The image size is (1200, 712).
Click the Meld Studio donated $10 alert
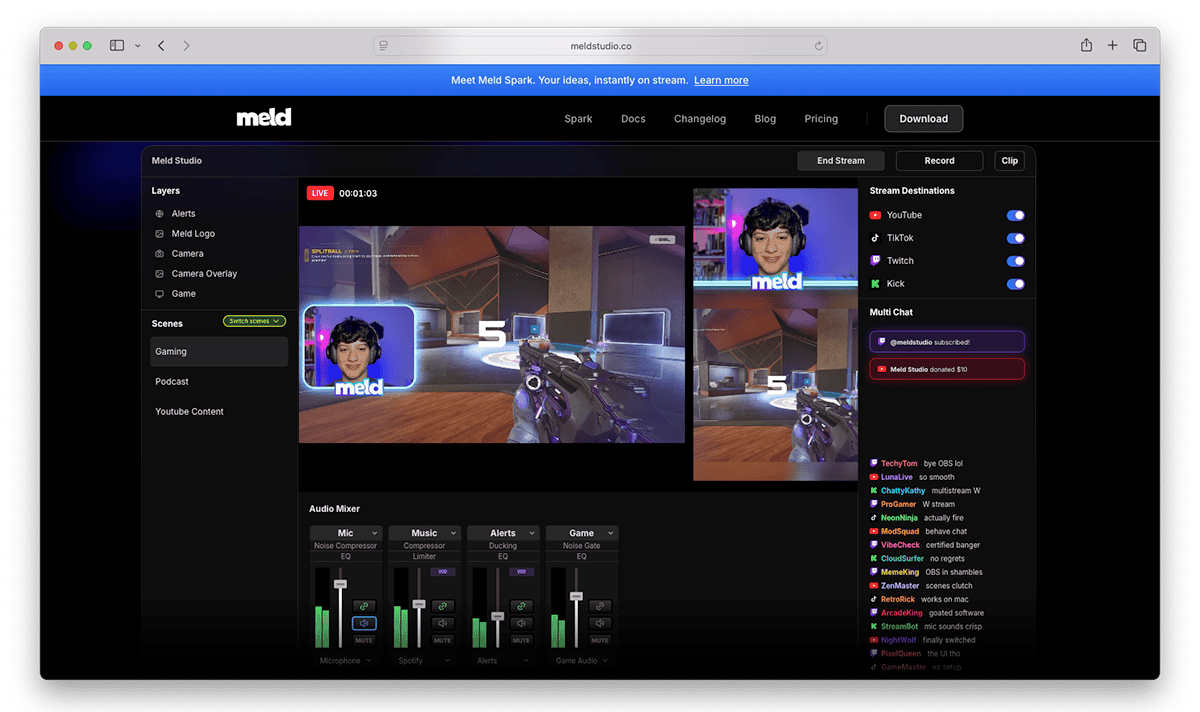(947, 369)
